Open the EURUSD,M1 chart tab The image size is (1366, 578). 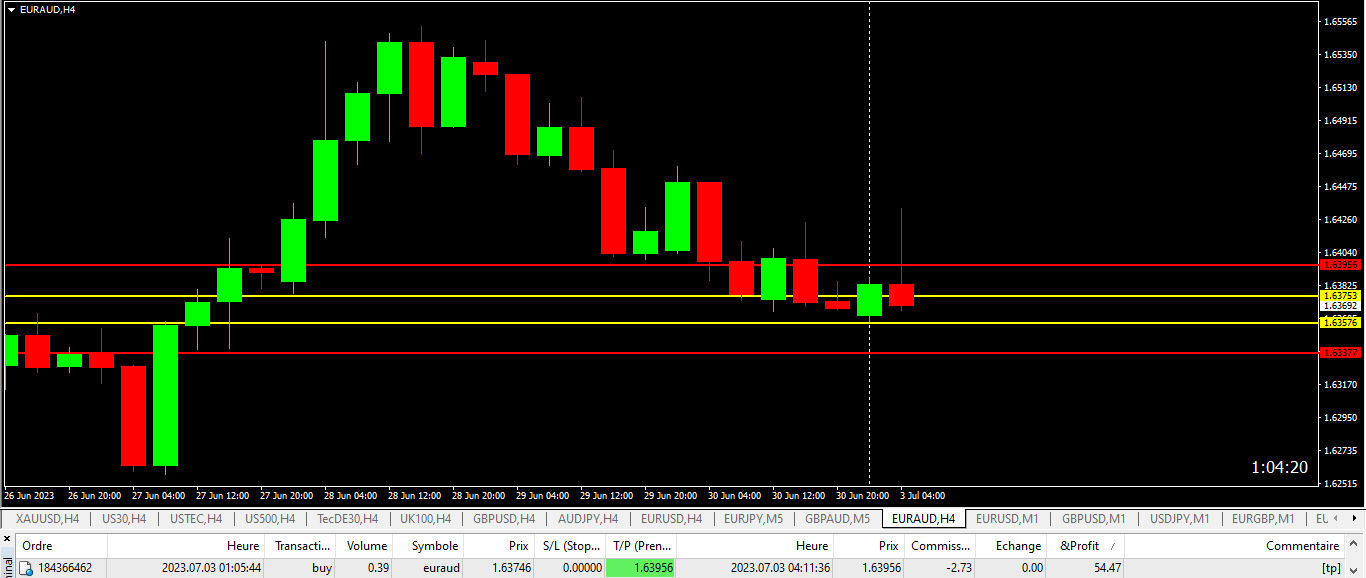pos(1007,519)
